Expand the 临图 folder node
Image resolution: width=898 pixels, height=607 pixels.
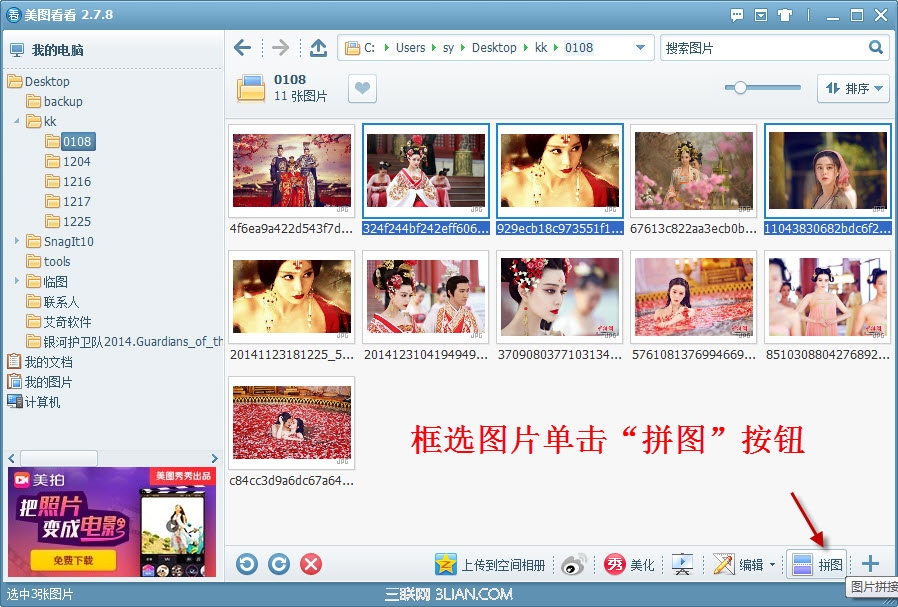tap(17, 281)
